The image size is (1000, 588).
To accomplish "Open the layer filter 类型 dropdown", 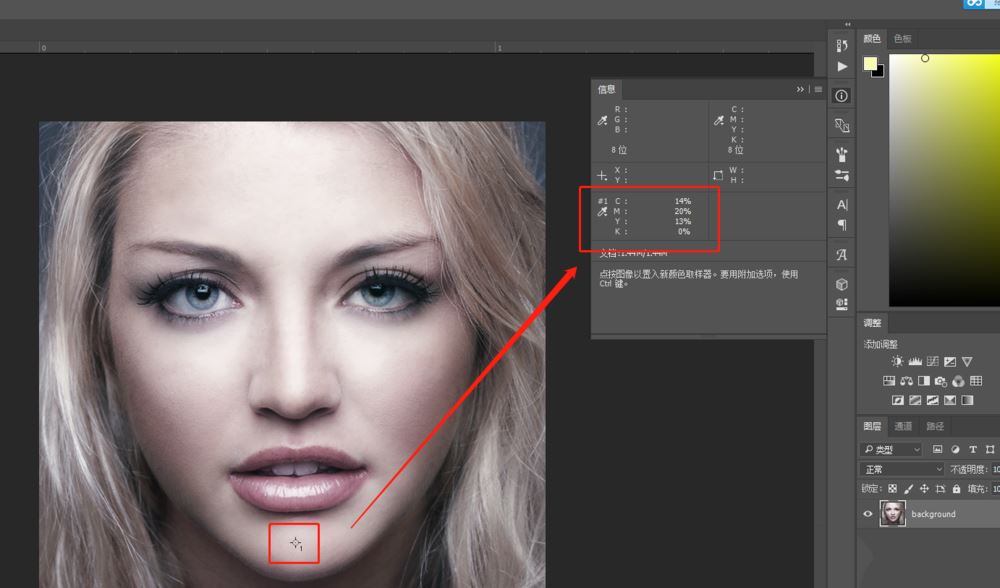I will tap(891, 450).
